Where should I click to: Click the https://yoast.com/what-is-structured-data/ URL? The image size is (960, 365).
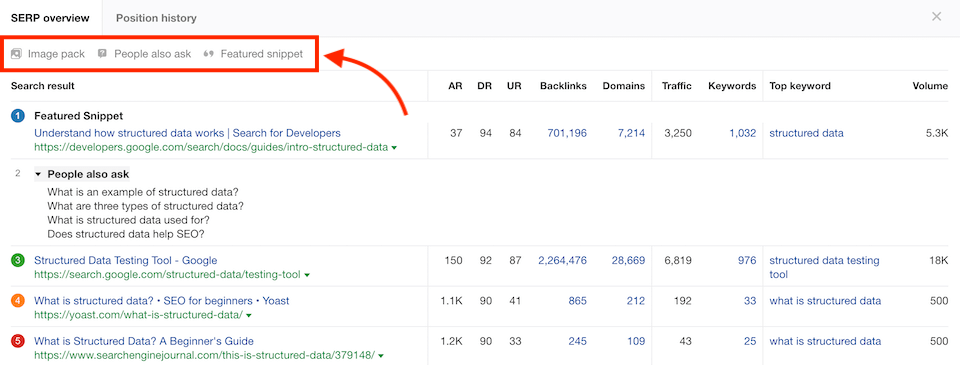pos(138,315)
